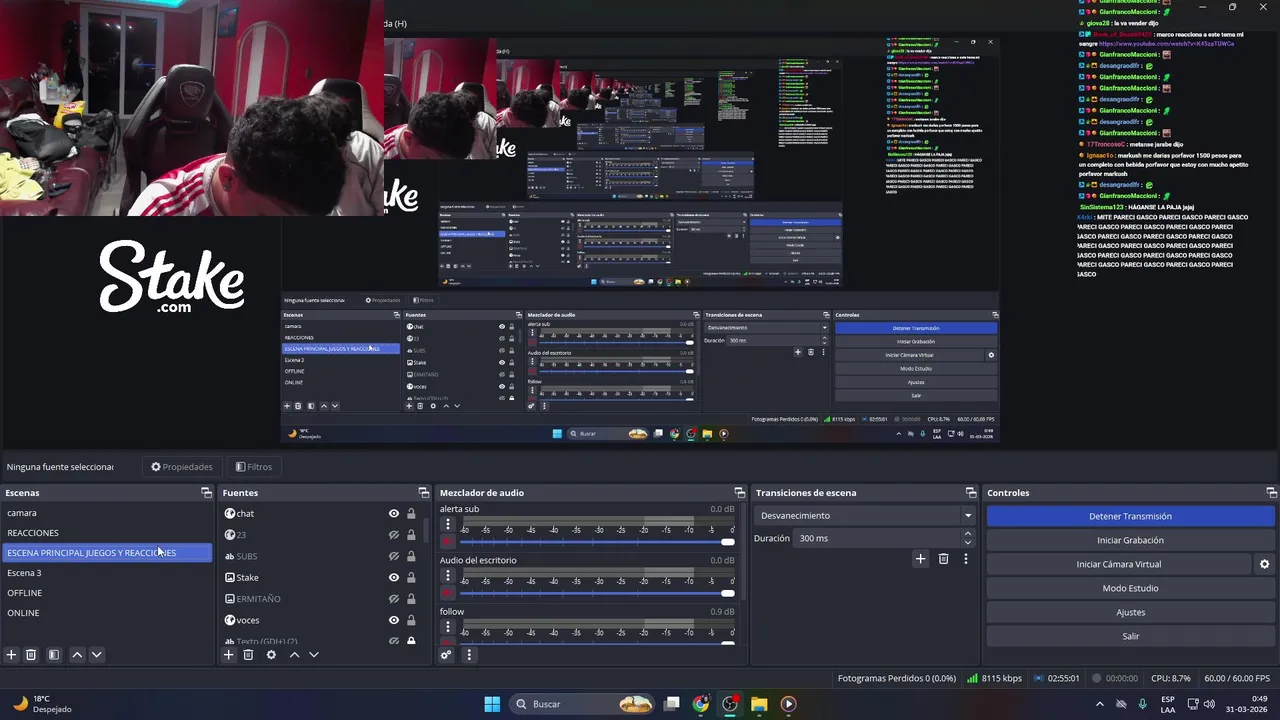Open advanced audio properties gears icon
The image size is (1280, 720).
pyautogui.click(x=446, y=655)
